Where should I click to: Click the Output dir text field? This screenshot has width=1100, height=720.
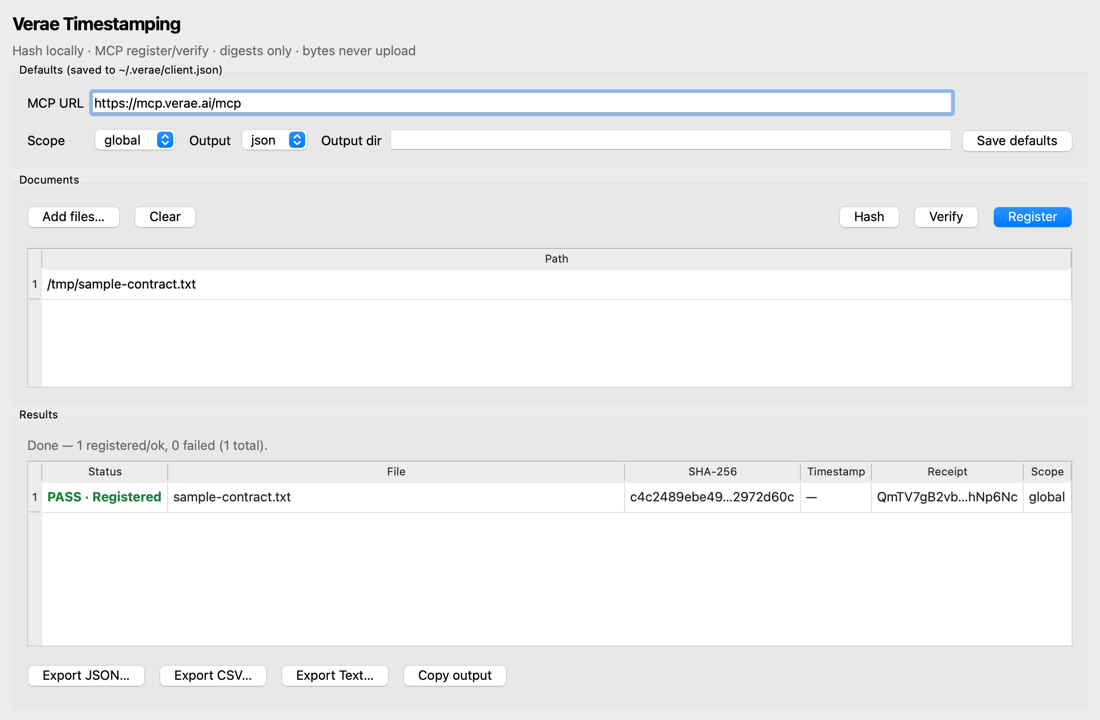pos(671,140)
